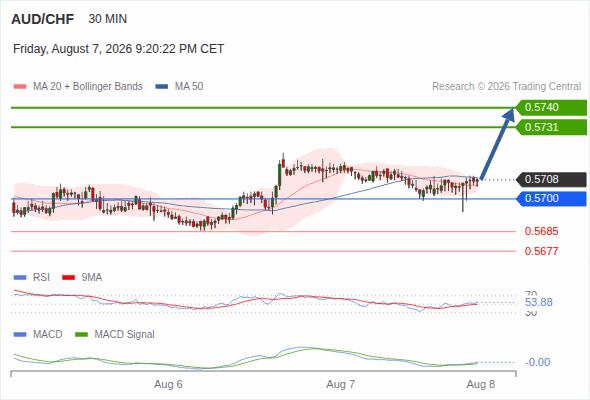Viewport: 590px width, 400px height.
Task: Click the 0.5731 green resistance label
Action: click(x=551, y=127)
